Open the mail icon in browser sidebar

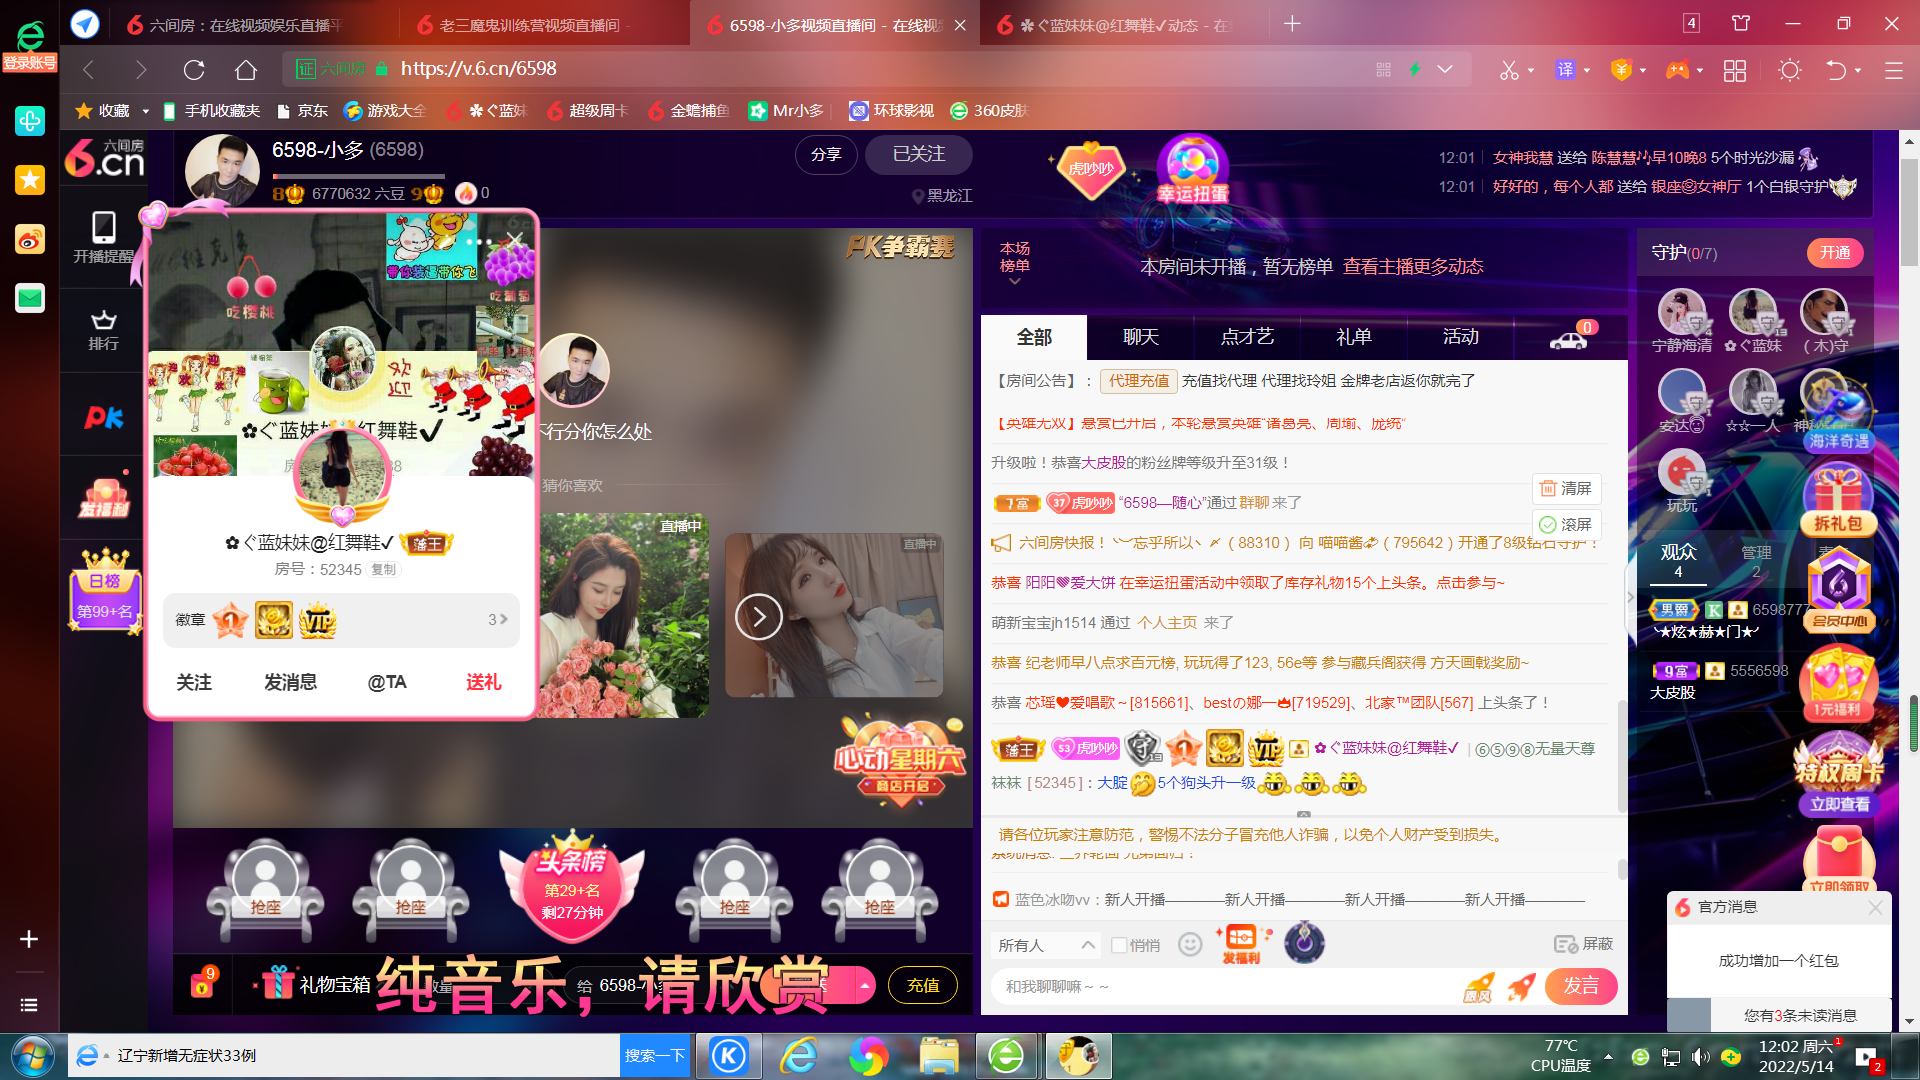click(x=30, y=298)
